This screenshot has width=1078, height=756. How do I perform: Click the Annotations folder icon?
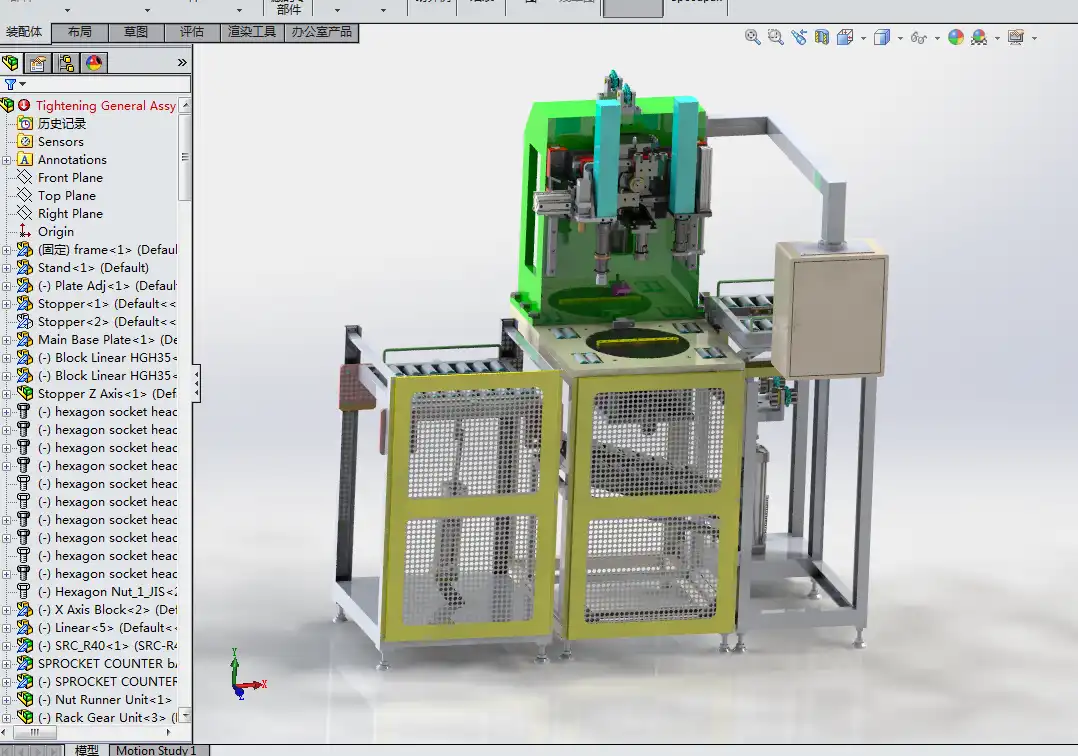[x=25, y=159]
